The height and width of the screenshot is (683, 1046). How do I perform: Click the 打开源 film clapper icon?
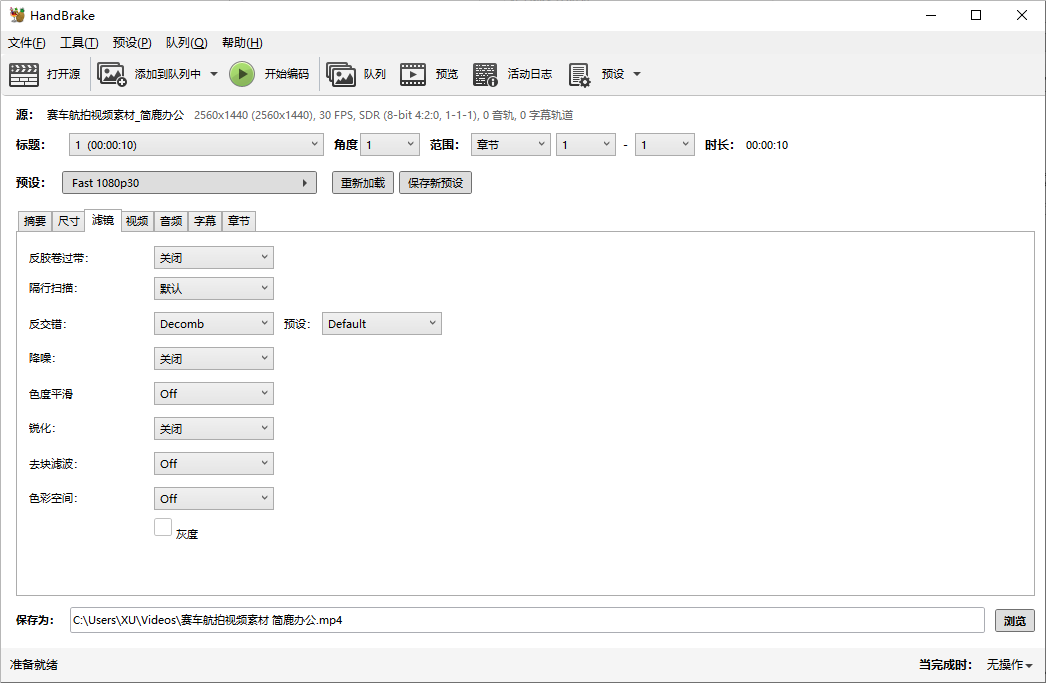pos(24,74)
